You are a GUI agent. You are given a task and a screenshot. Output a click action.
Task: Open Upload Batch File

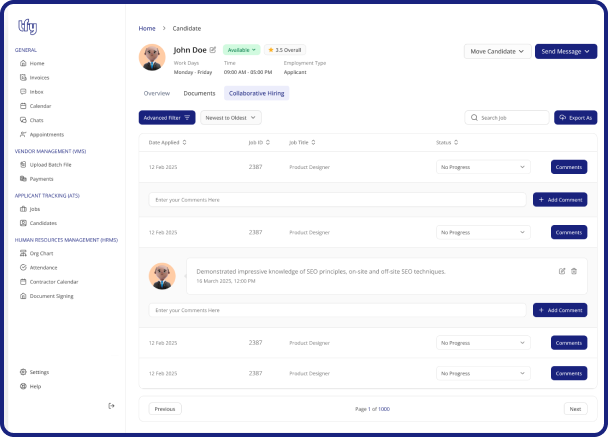pyautogui.click(x=46, y=165)
